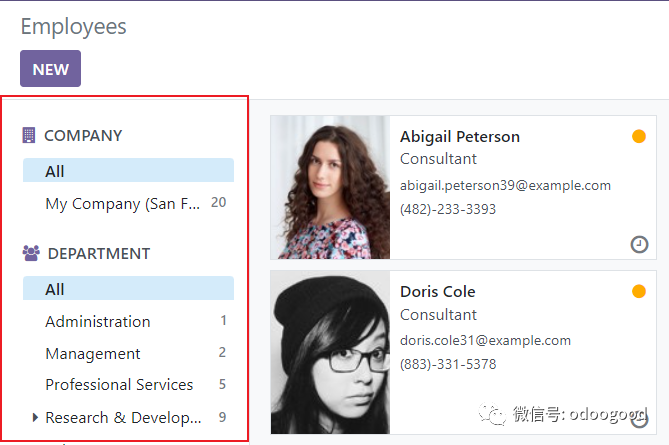Click abigail.peterson39@example.com email address
The height and width of the screenshot is (445, 669).
coord(505,185)
